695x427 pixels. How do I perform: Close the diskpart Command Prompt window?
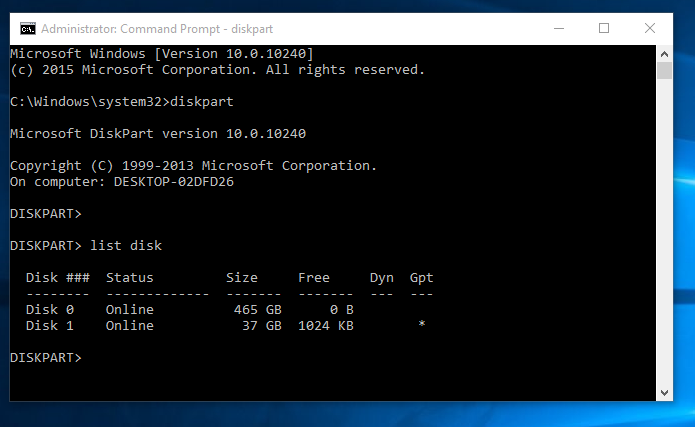click(650, 28)
